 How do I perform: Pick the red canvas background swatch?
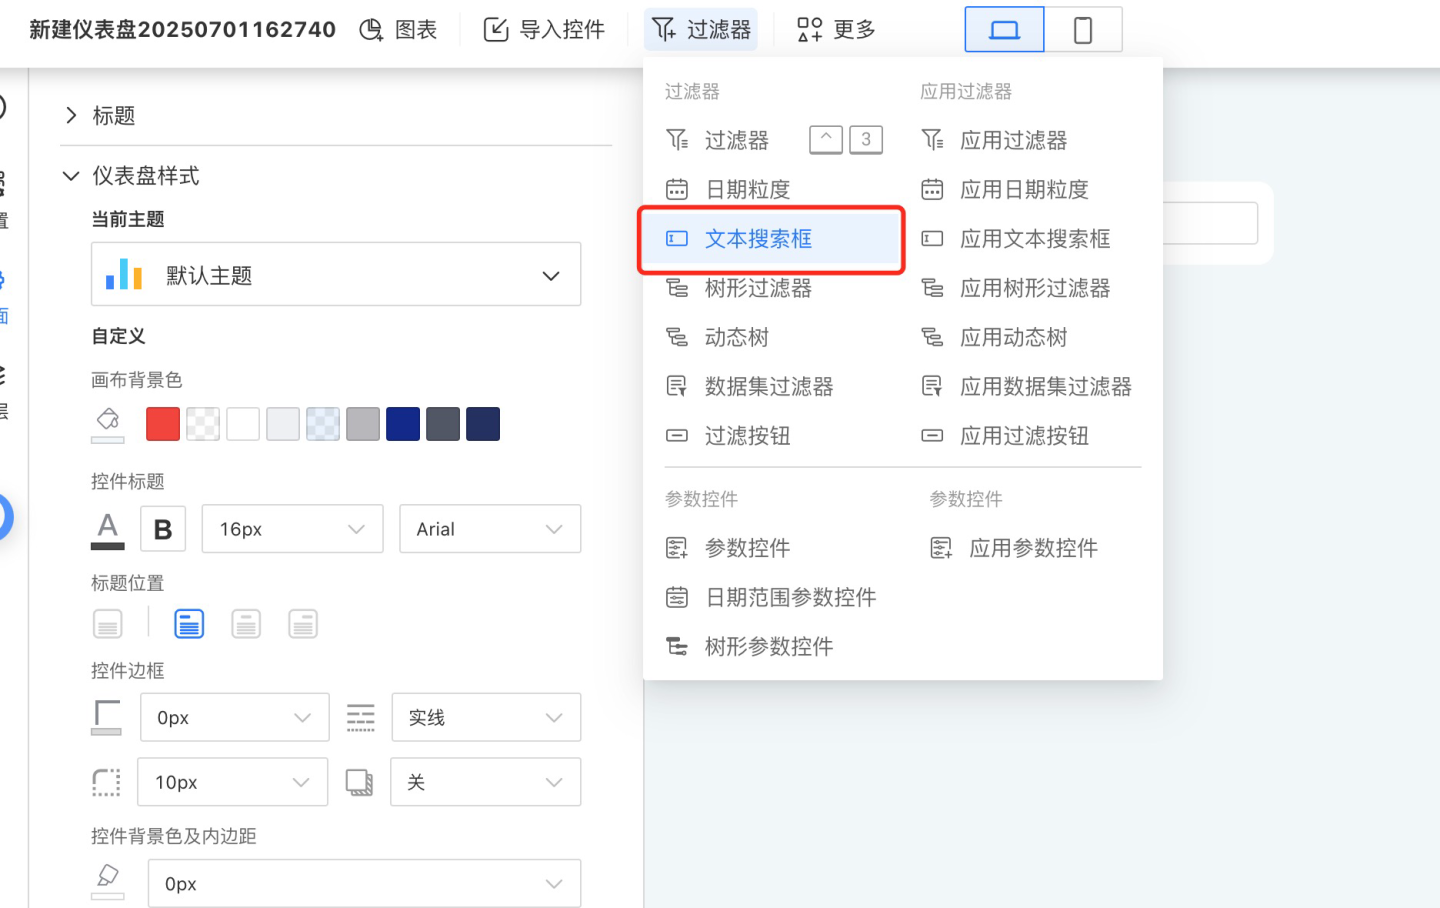[163, 424]
